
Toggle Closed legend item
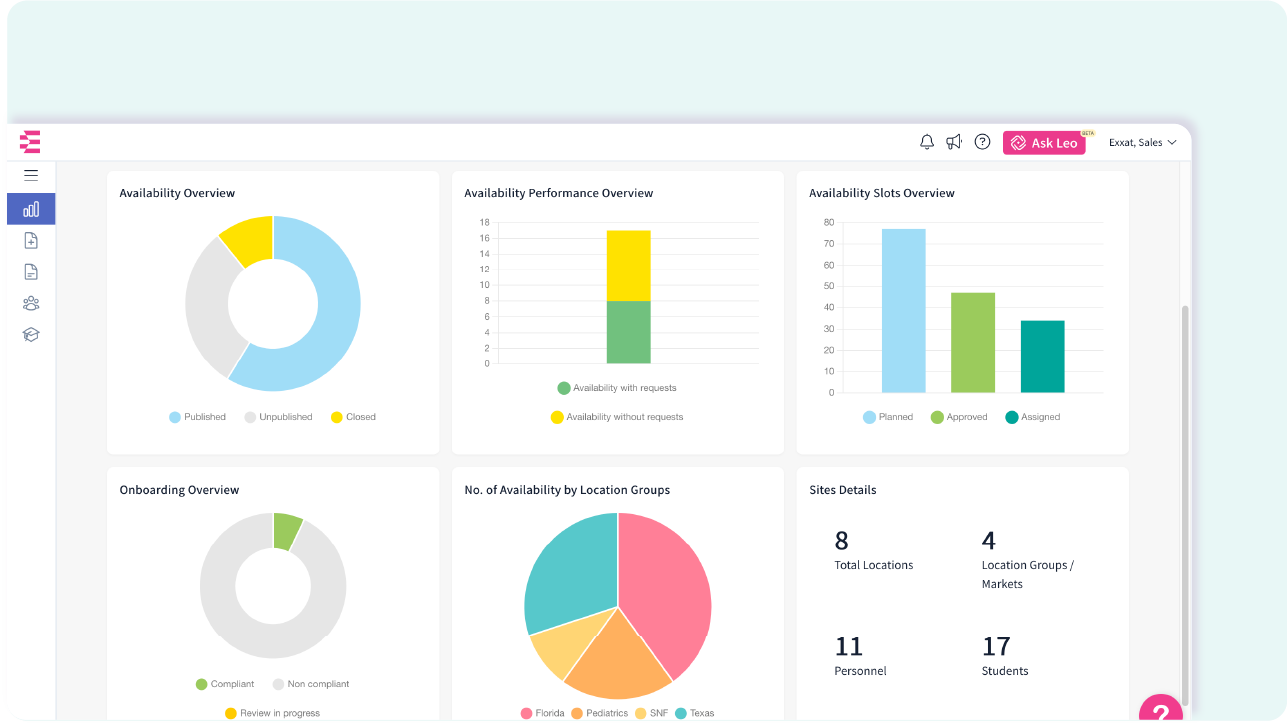(353, 417)
